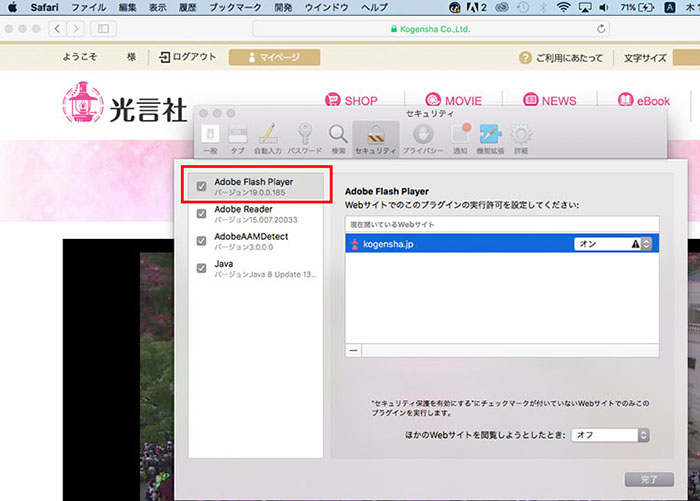Screen dimensions: 700x501
Task: Open the 表示 menu
Action: point(158,7)
